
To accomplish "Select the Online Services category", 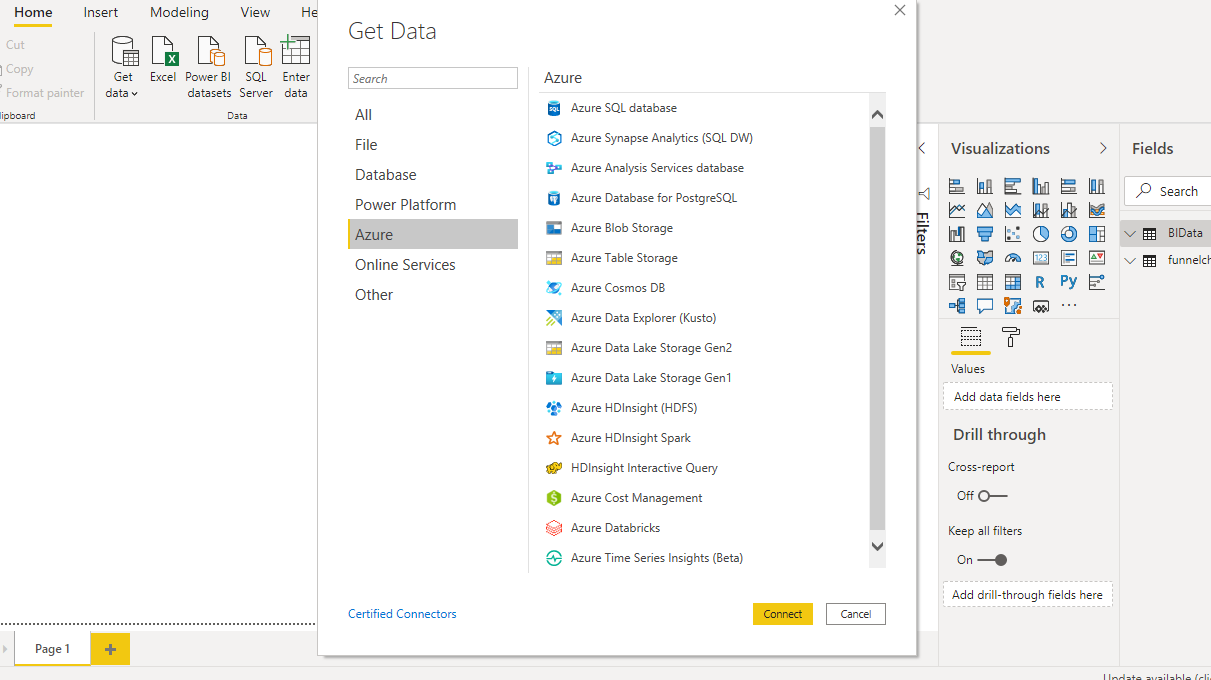I will [x=405, y=265].
